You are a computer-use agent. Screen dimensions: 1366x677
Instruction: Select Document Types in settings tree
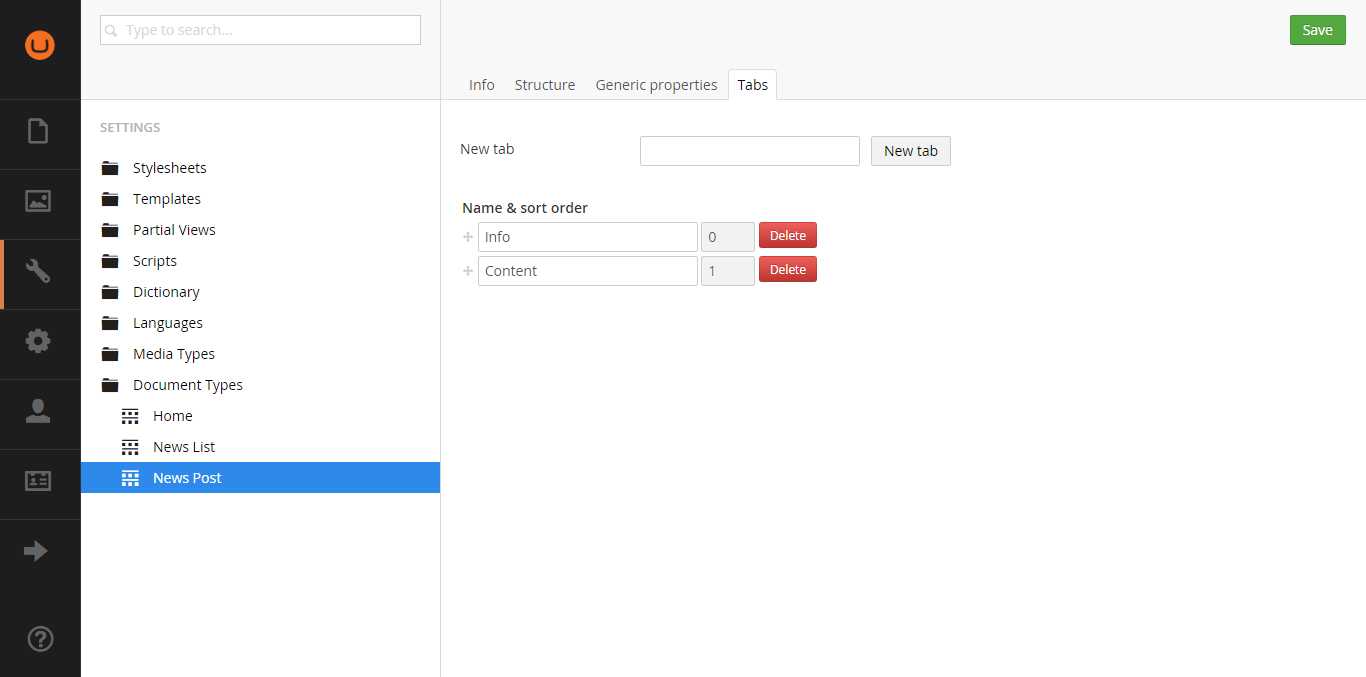(x=188, y=385)
